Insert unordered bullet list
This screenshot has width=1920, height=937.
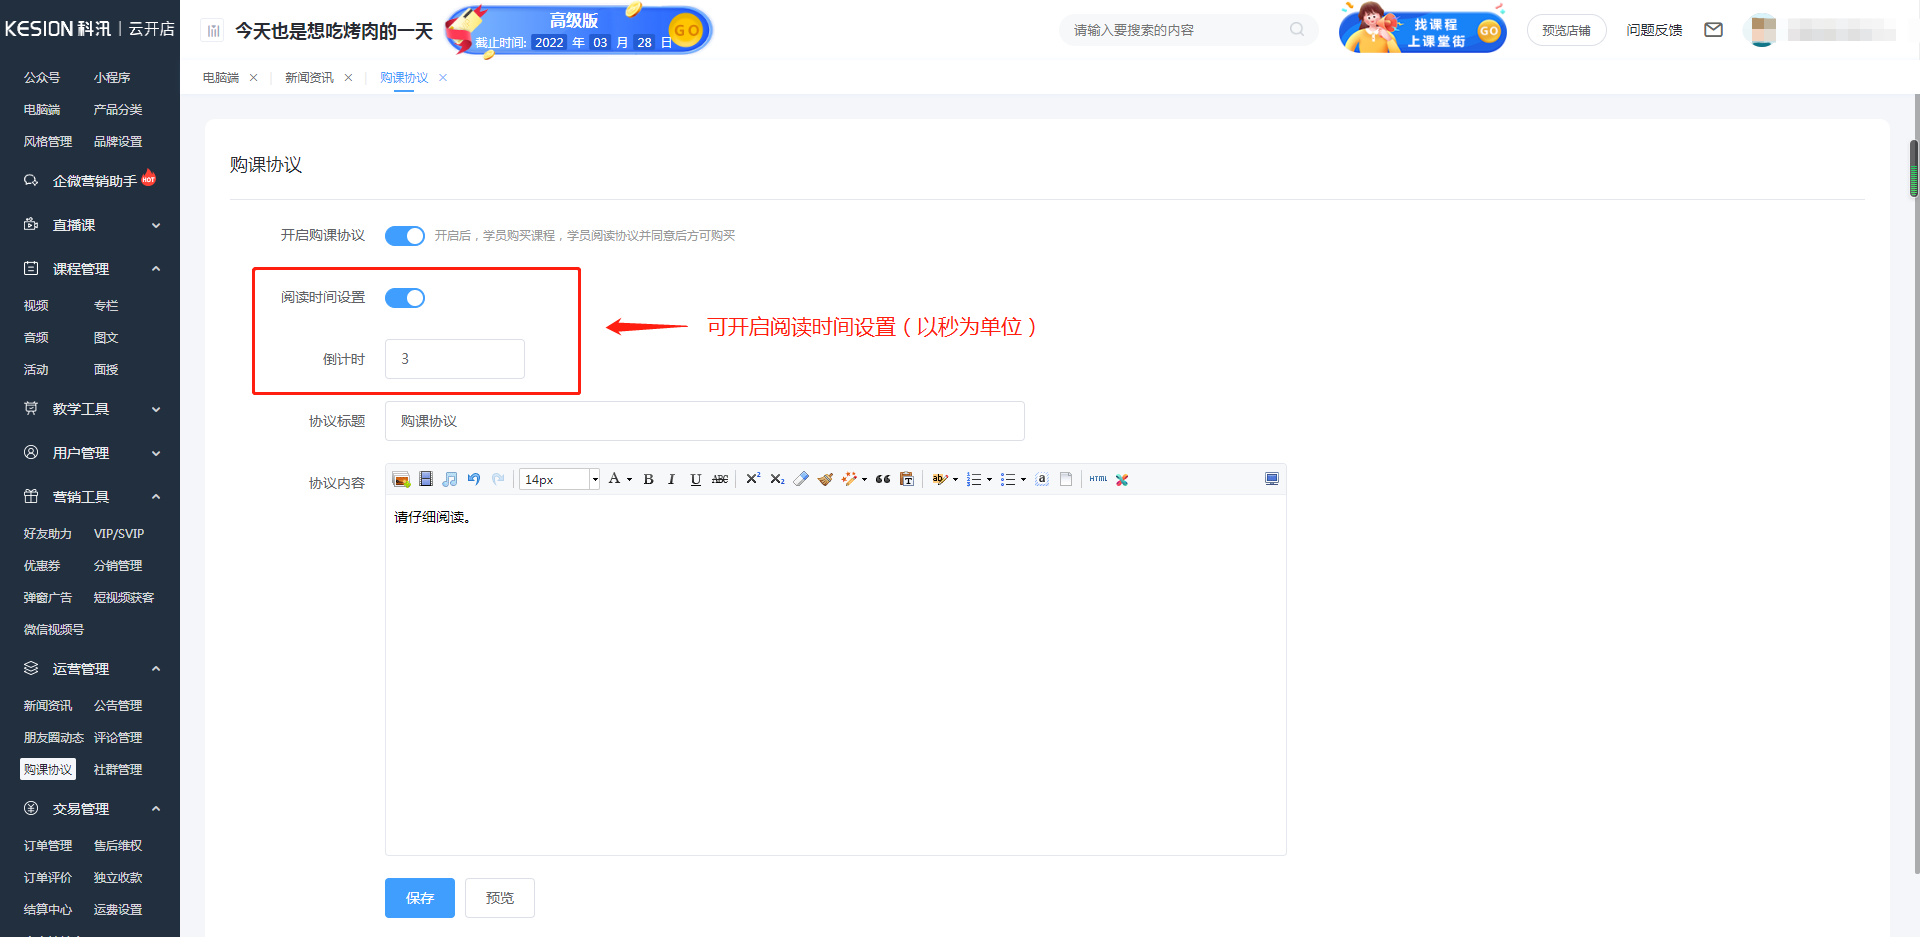click(x=1008, y=479)
